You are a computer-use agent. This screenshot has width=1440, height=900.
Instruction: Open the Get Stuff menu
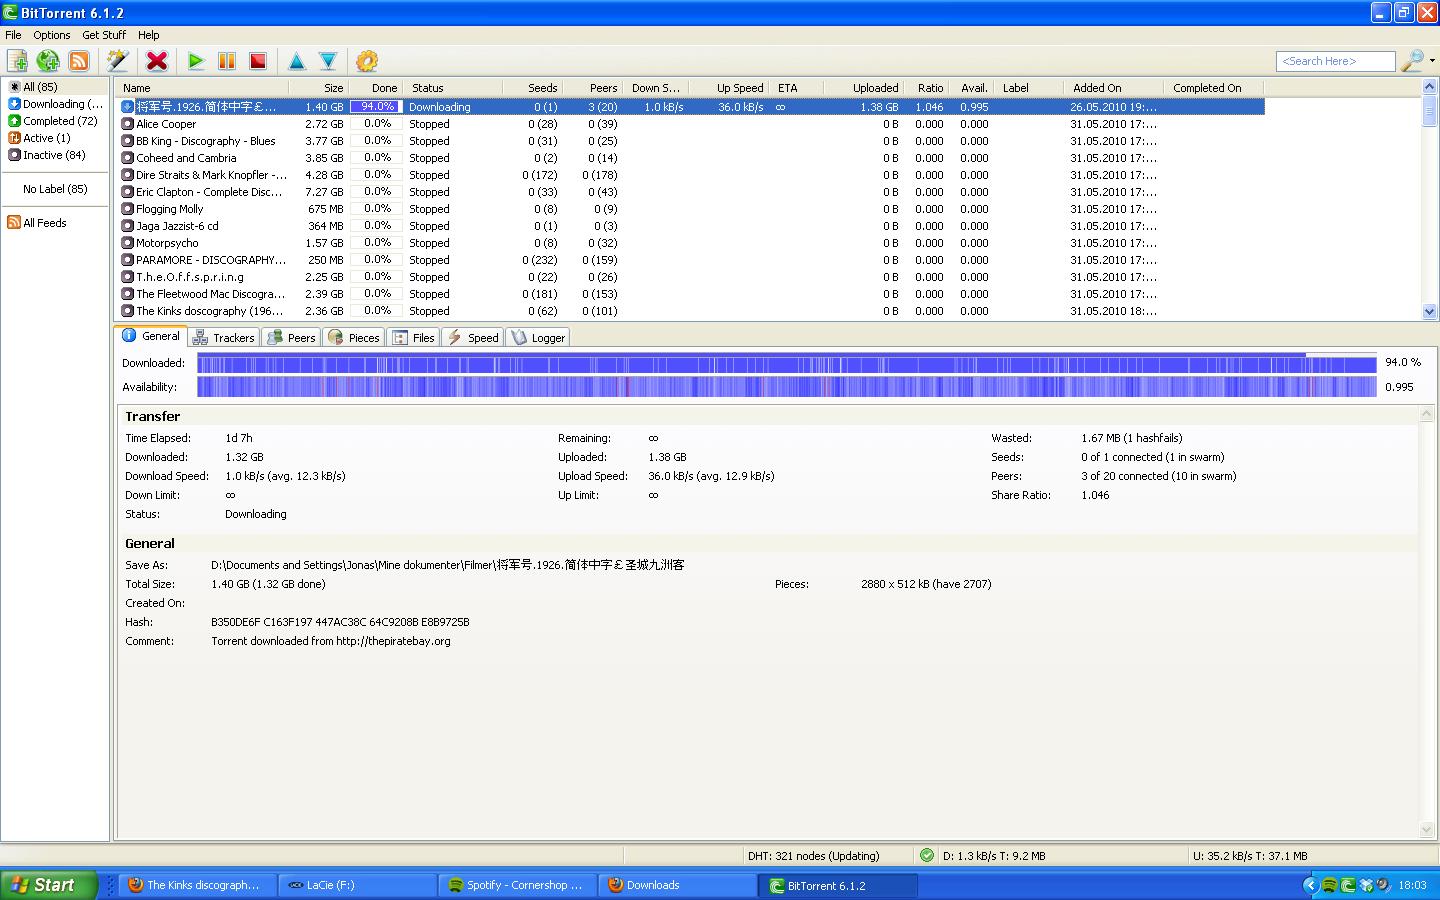pos(104,35)
